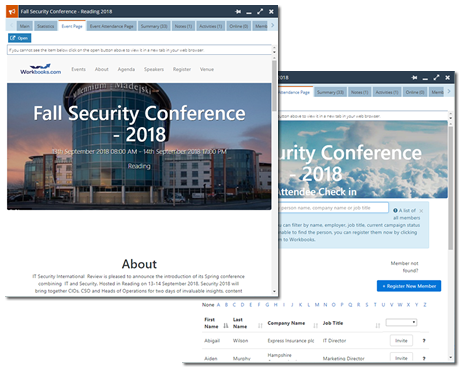Click the 'Express Insurance plc' company cell
This screenshot has height=372, width=467.
click(x=291, y=341)
